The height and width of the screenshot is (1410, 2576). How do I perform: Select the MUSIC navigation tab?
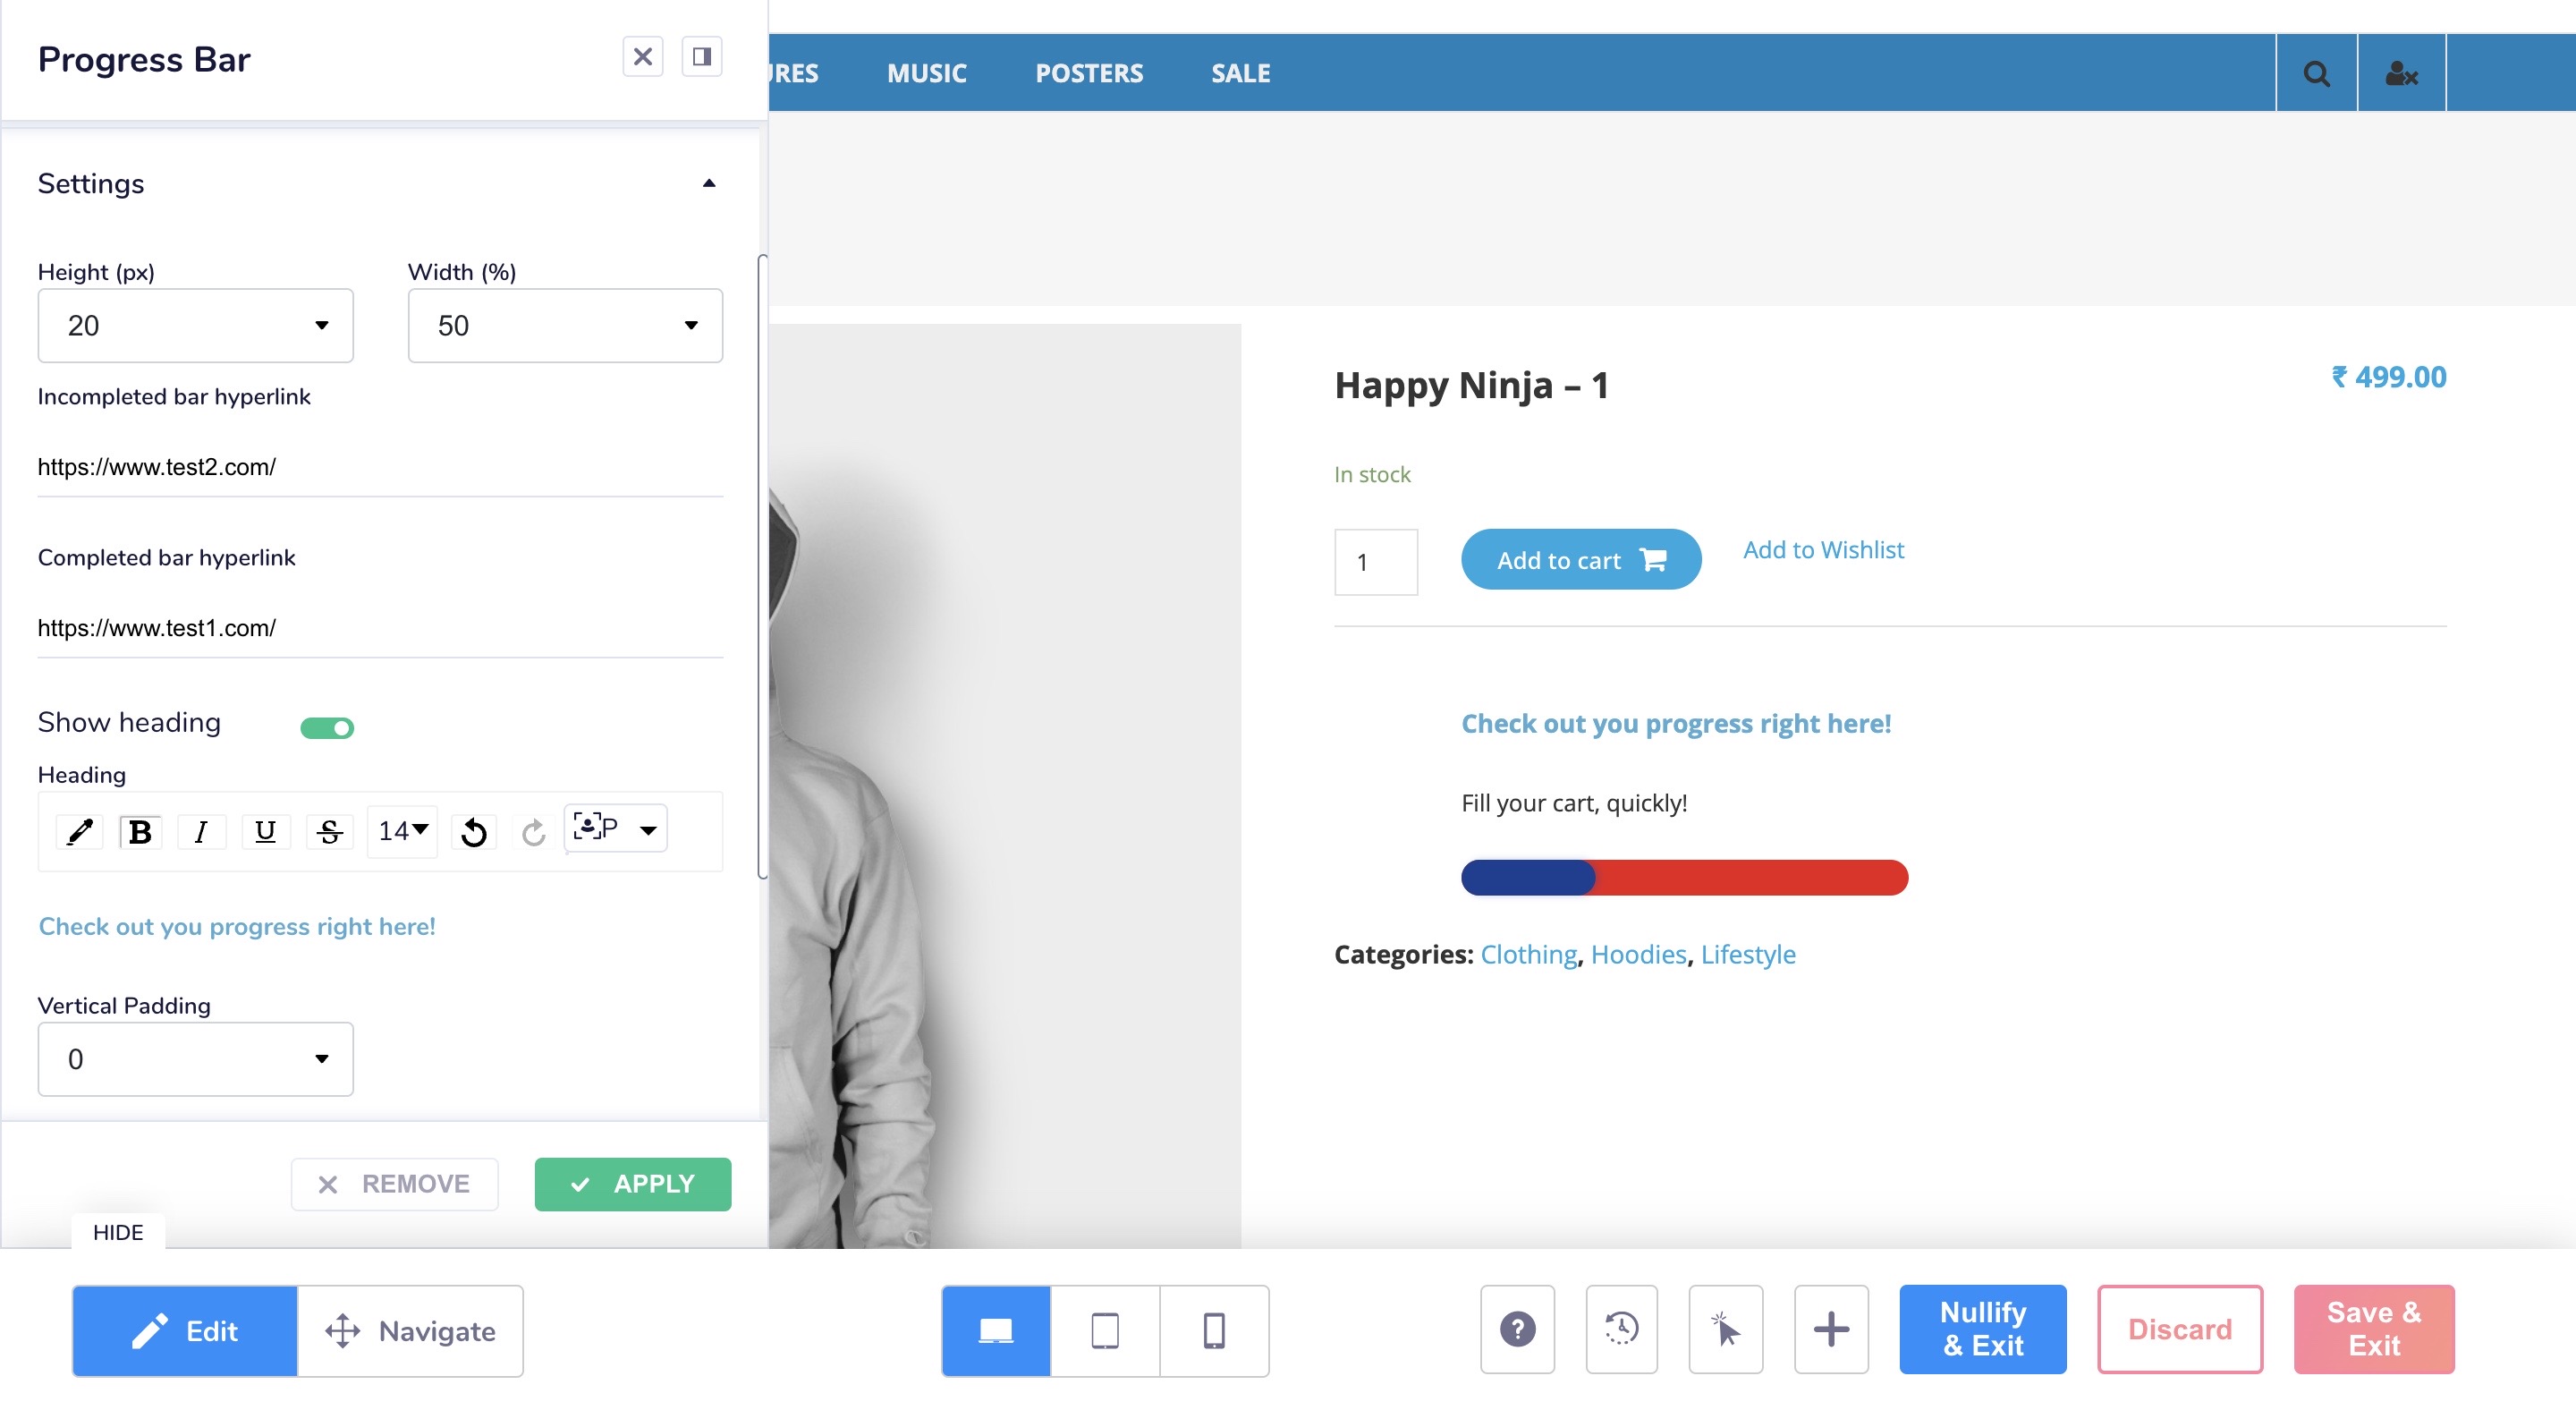[927, 73]
